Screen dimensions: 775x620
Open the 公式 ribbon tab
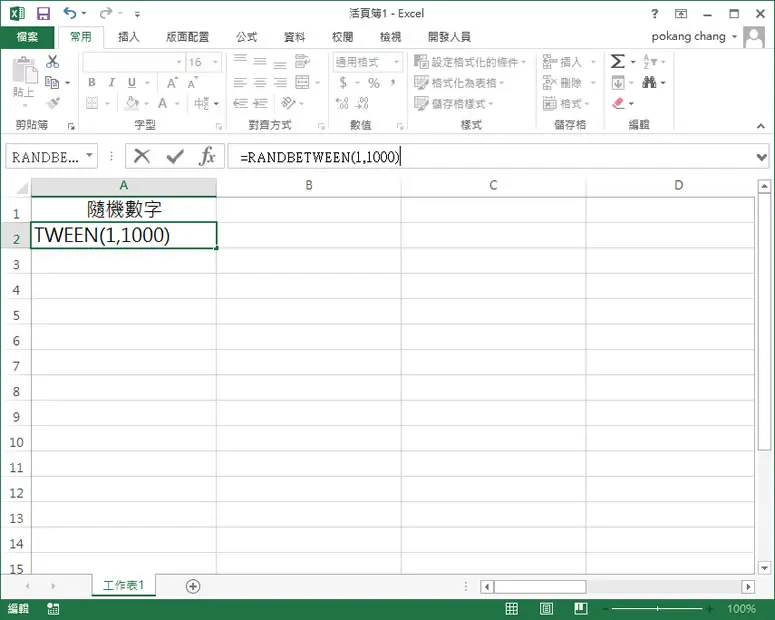(247, 37)
